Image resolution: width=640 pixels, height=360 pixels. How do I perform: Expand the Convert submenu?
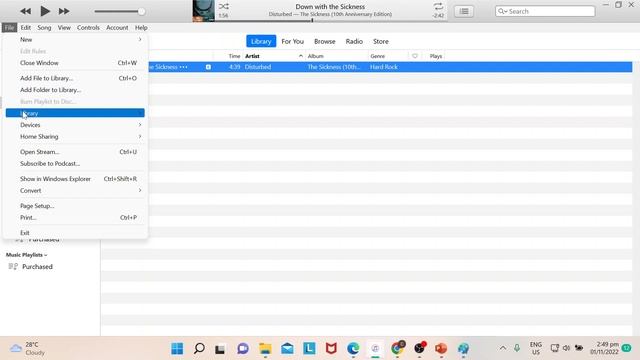(x=75, y=191)
